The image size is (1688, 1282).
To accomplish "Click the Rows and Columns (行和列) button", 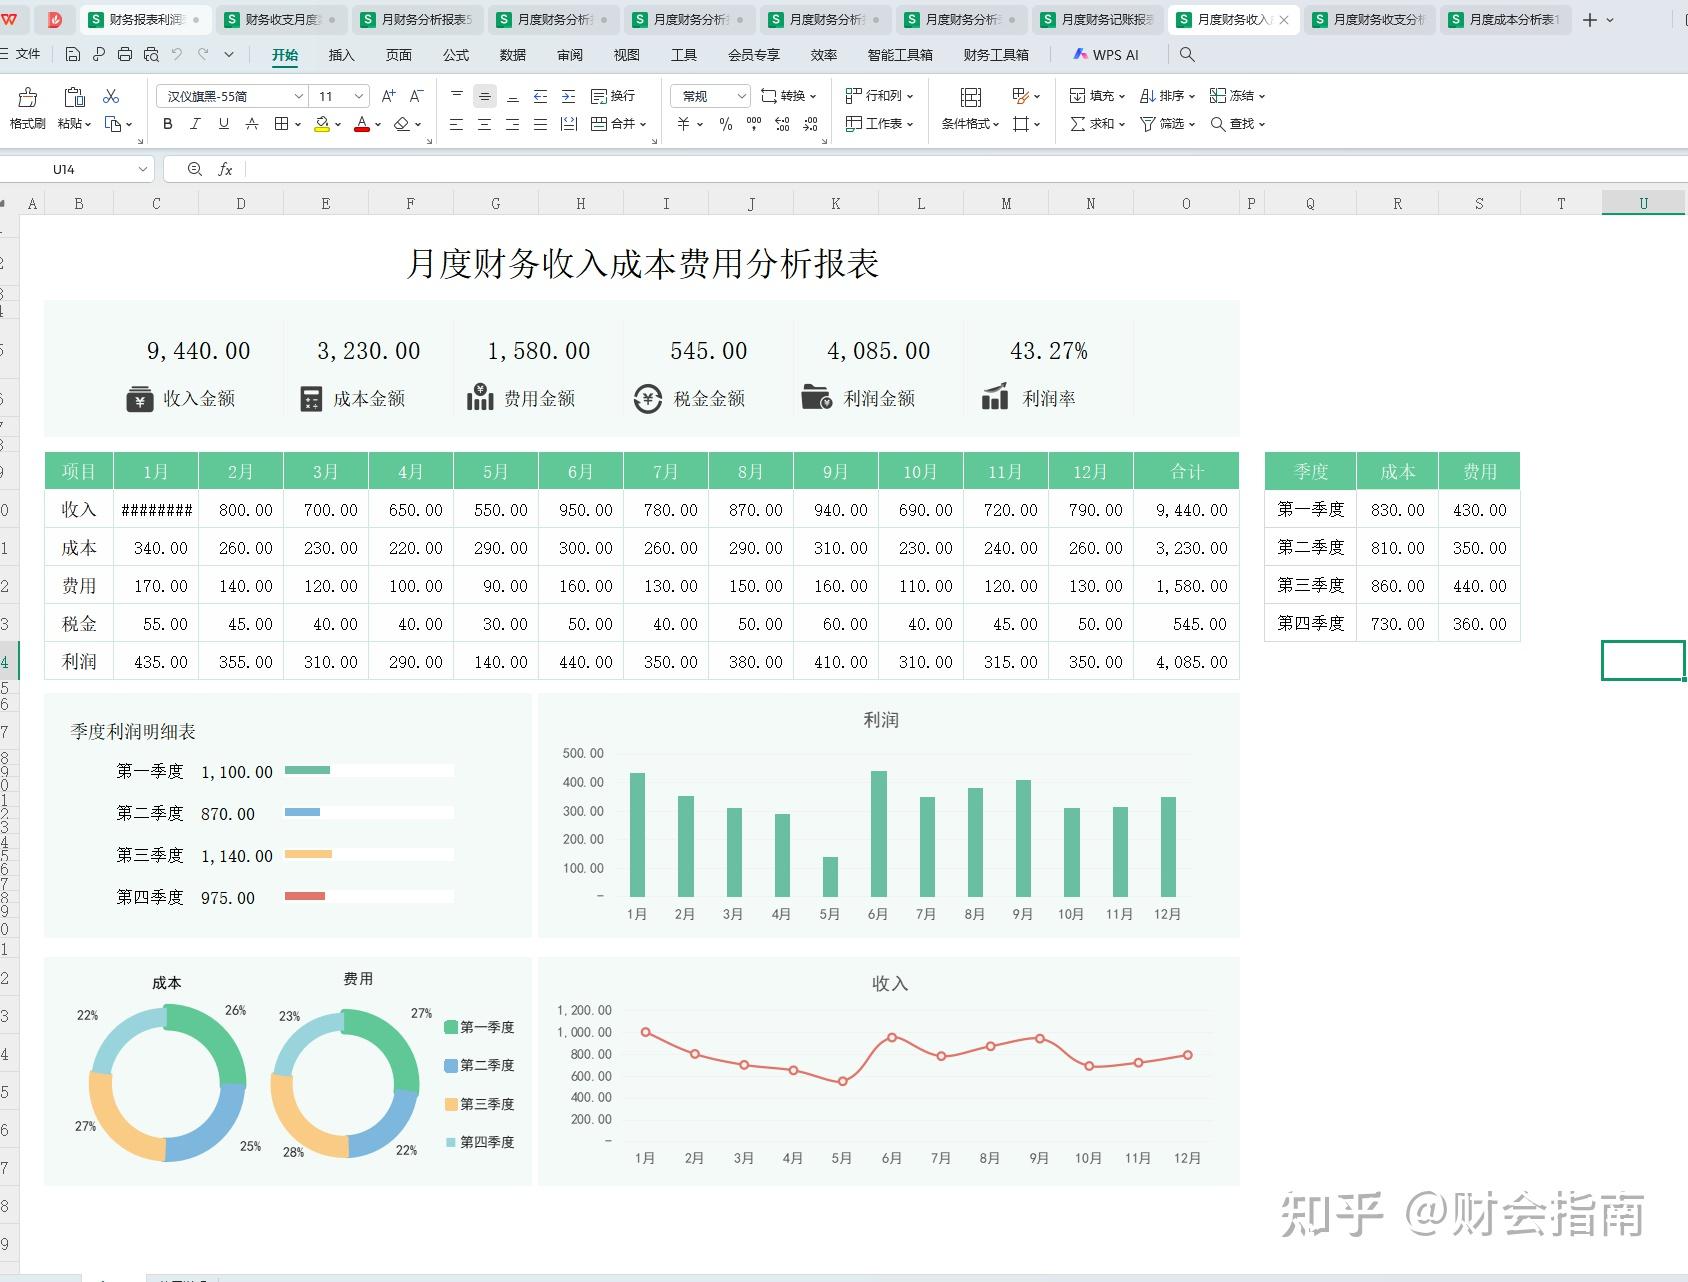I will 879,96.
